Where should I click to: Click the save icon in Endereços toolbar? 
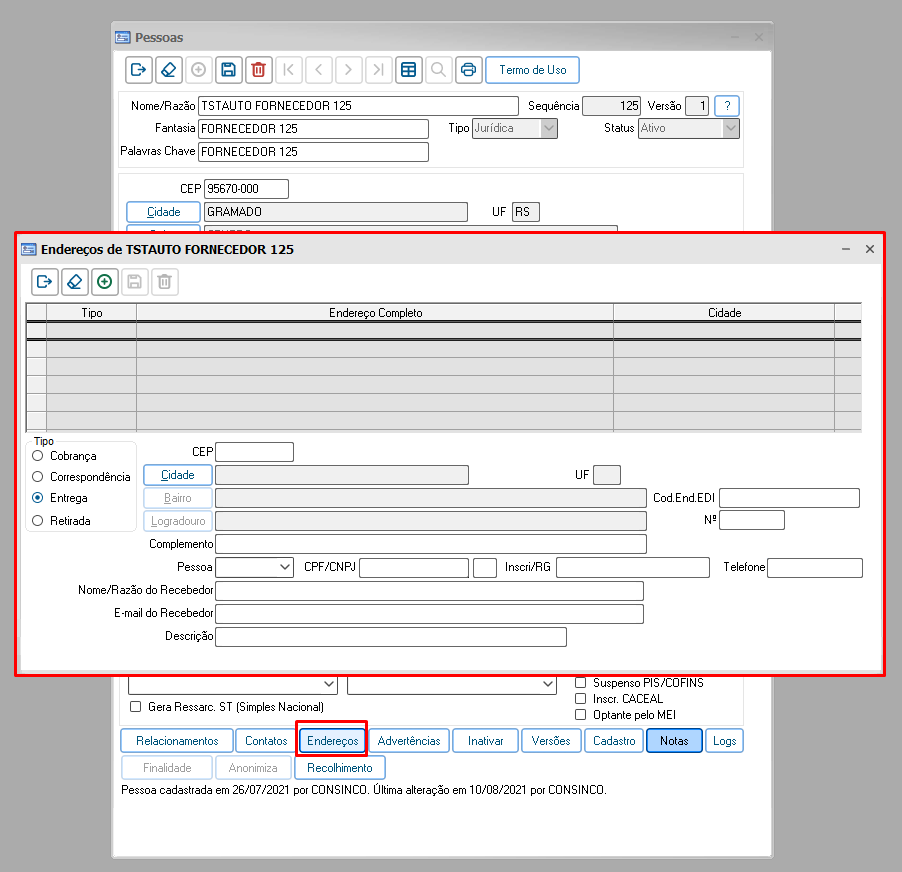(x=135, y=282)
